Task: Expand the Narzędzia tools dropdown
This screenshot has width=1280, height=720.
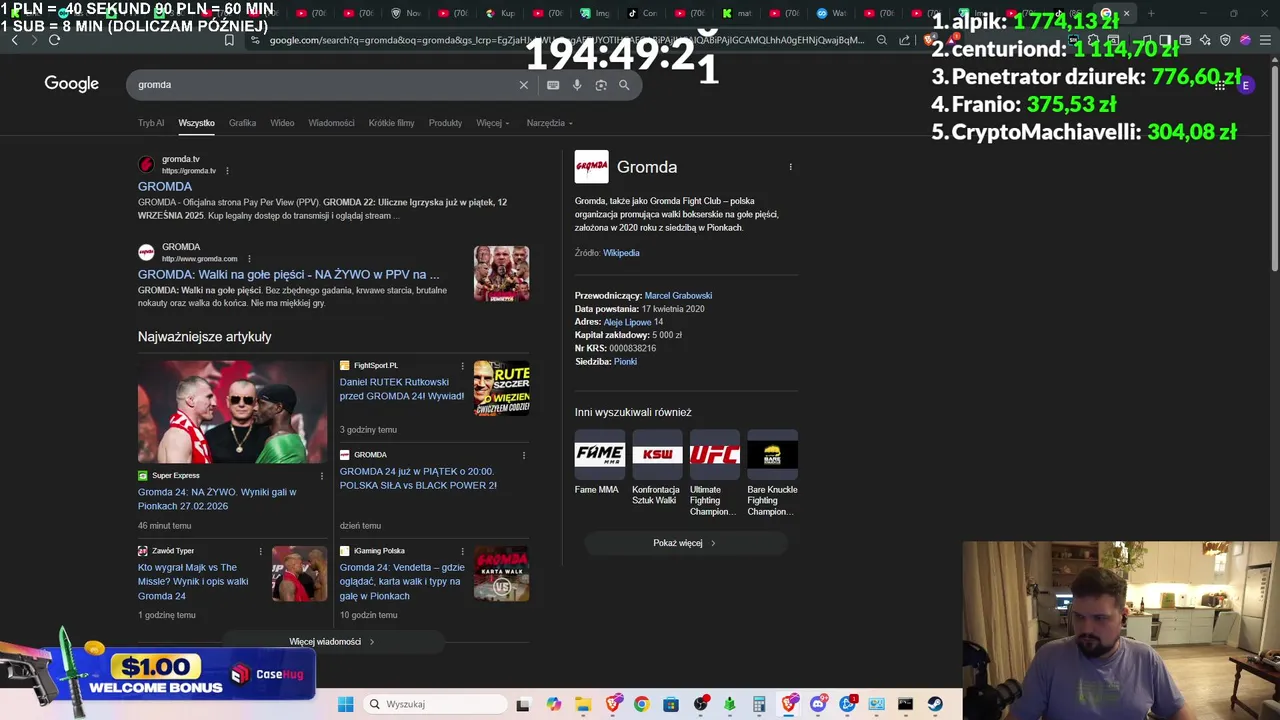Action: tap(550, 123)
